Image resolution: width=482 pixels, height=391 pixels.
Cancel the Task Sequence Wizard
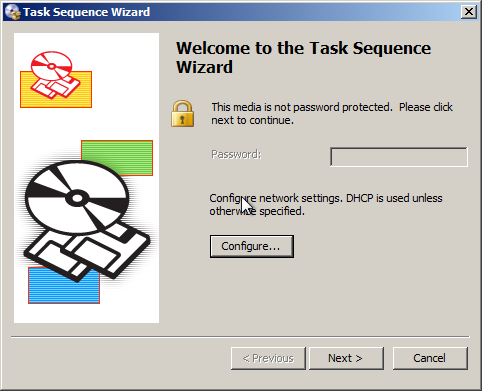pyautogui.click(x=430, y=358)
